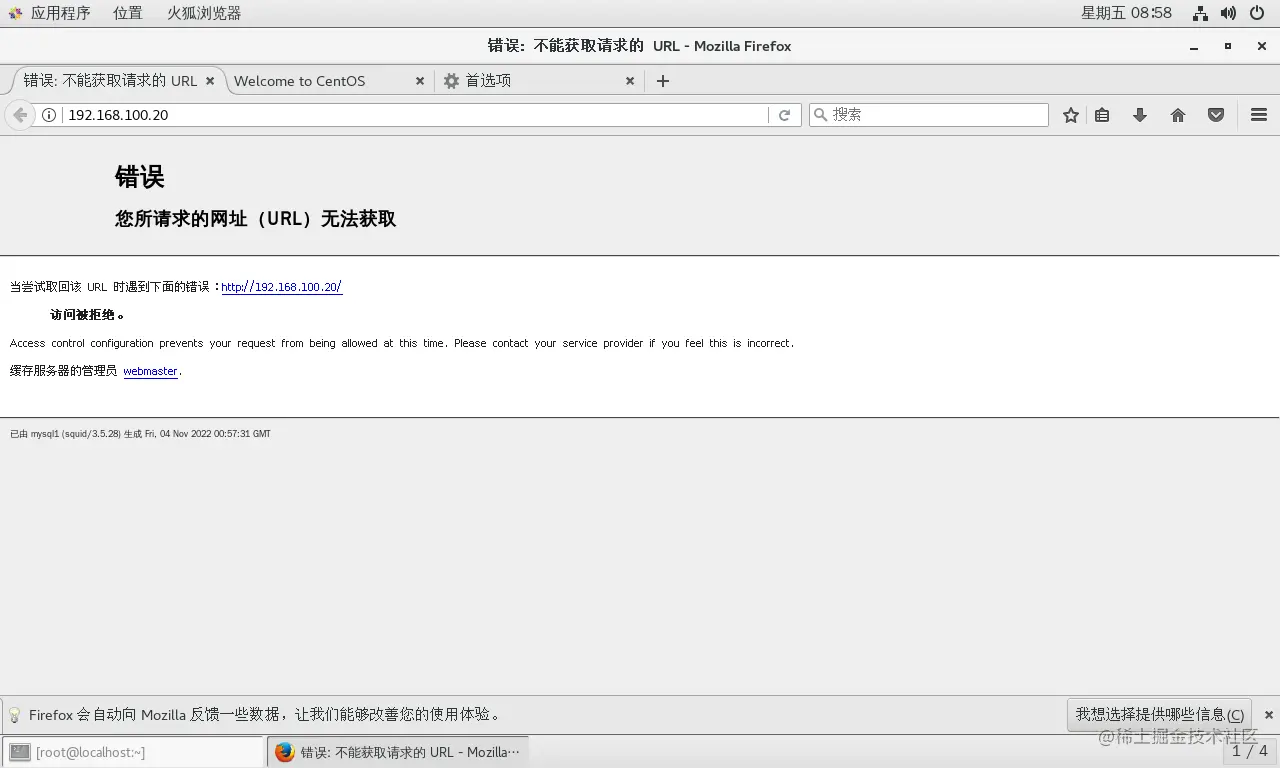Open the Pocket icon
1280x768 pixels.
(x=1216, y=115)
